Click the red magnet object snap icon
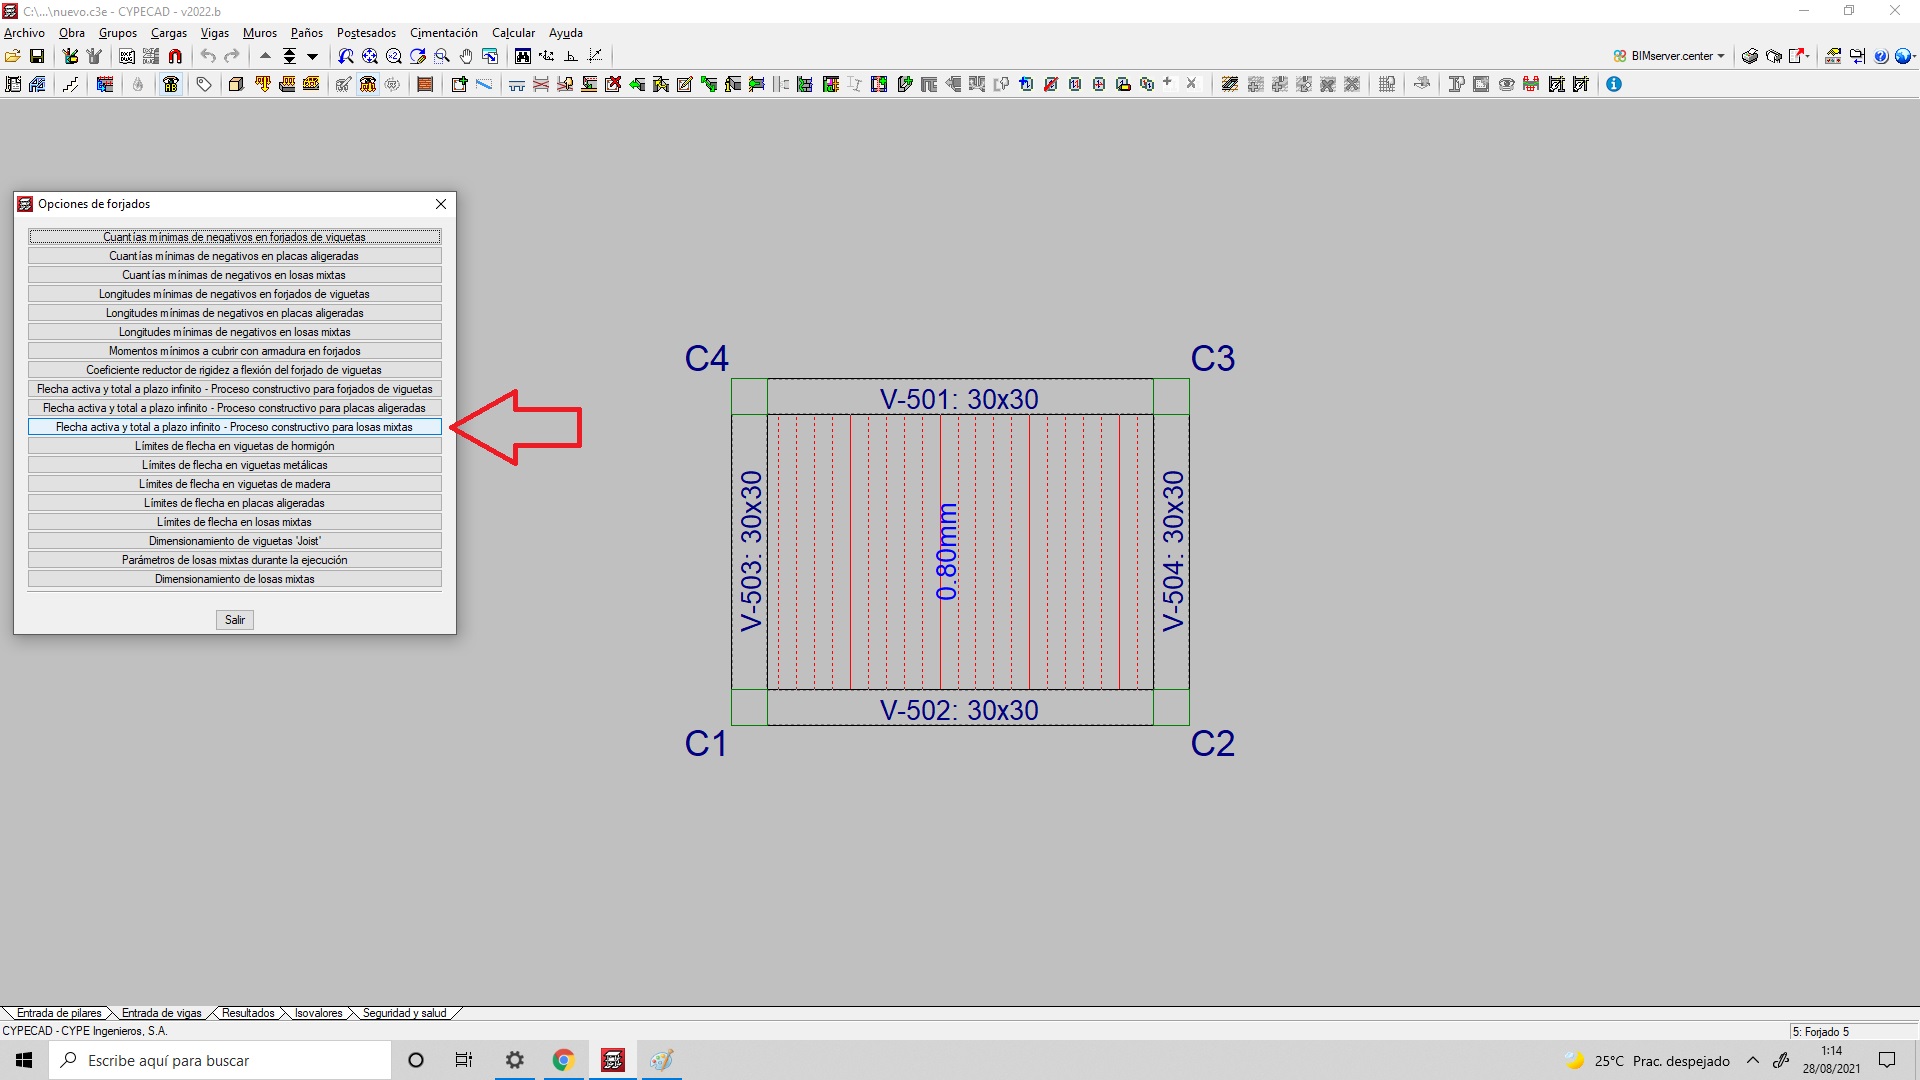The image size is (1920, 1080). click(x=175, y=56)
